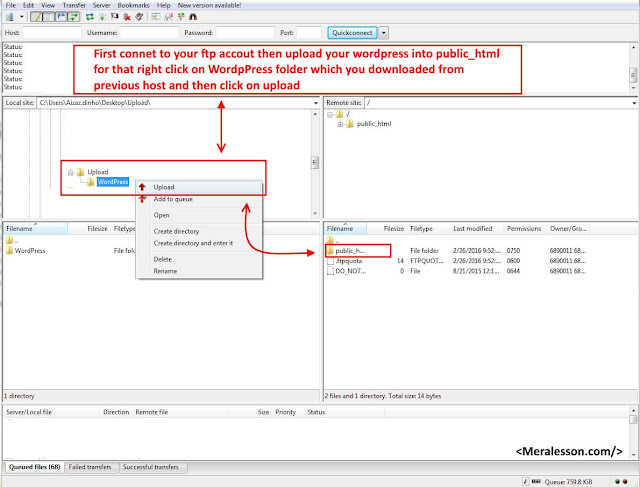Viewport: 640px width, 487px height.
Task: Select the WordPress folder in local tree
Action: coord(113,182)
